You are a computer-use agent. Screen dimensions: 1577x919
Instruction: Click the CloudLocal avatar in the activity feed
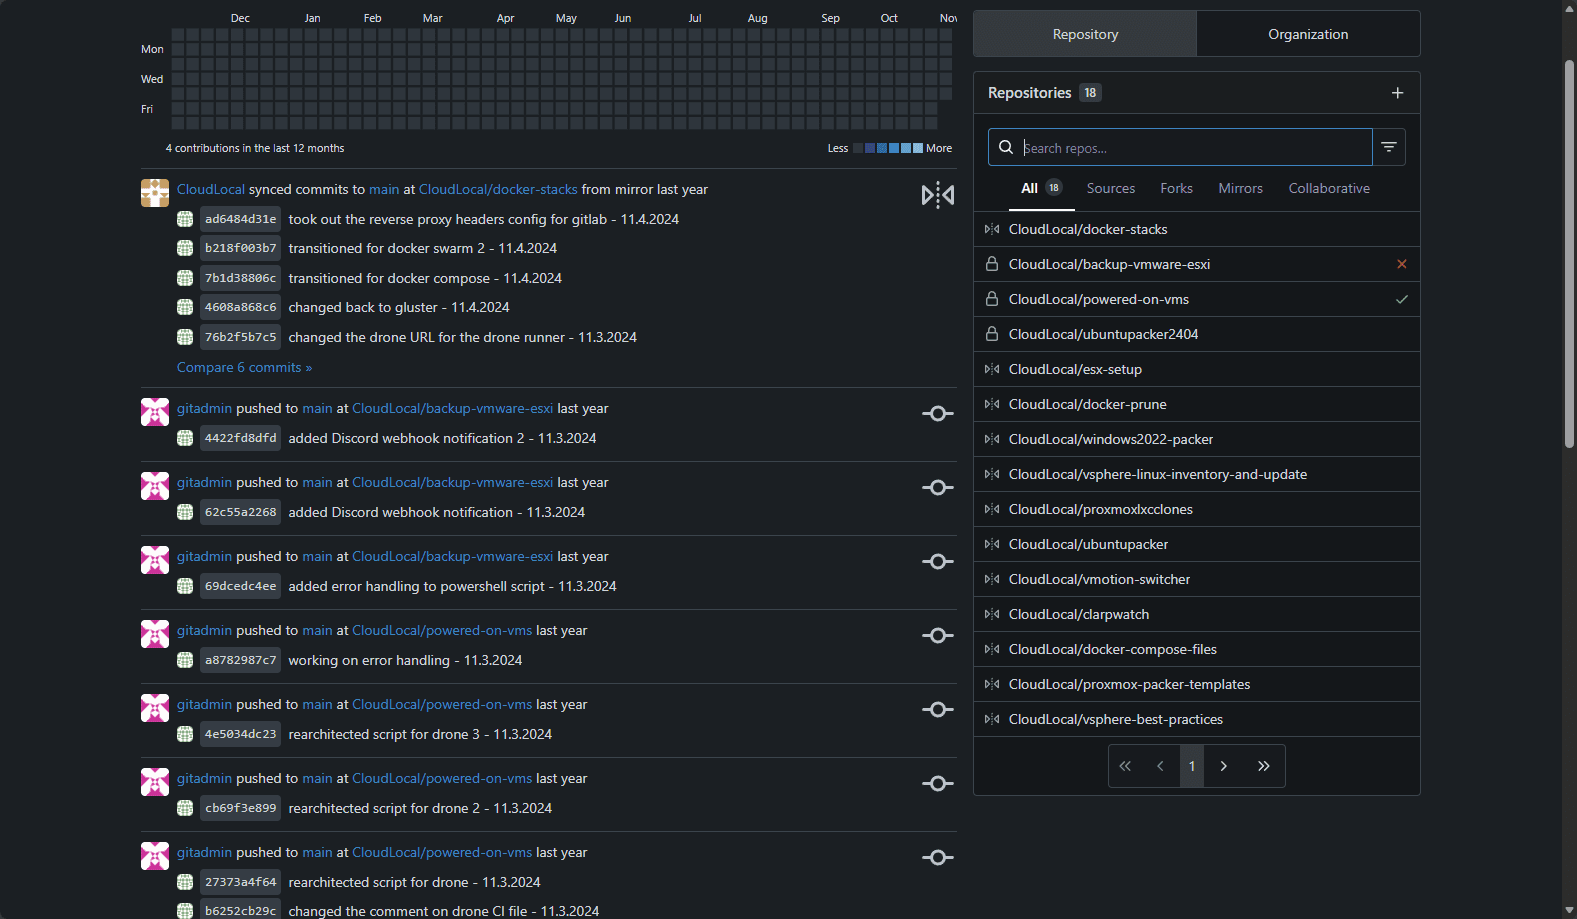coord(155,193)
